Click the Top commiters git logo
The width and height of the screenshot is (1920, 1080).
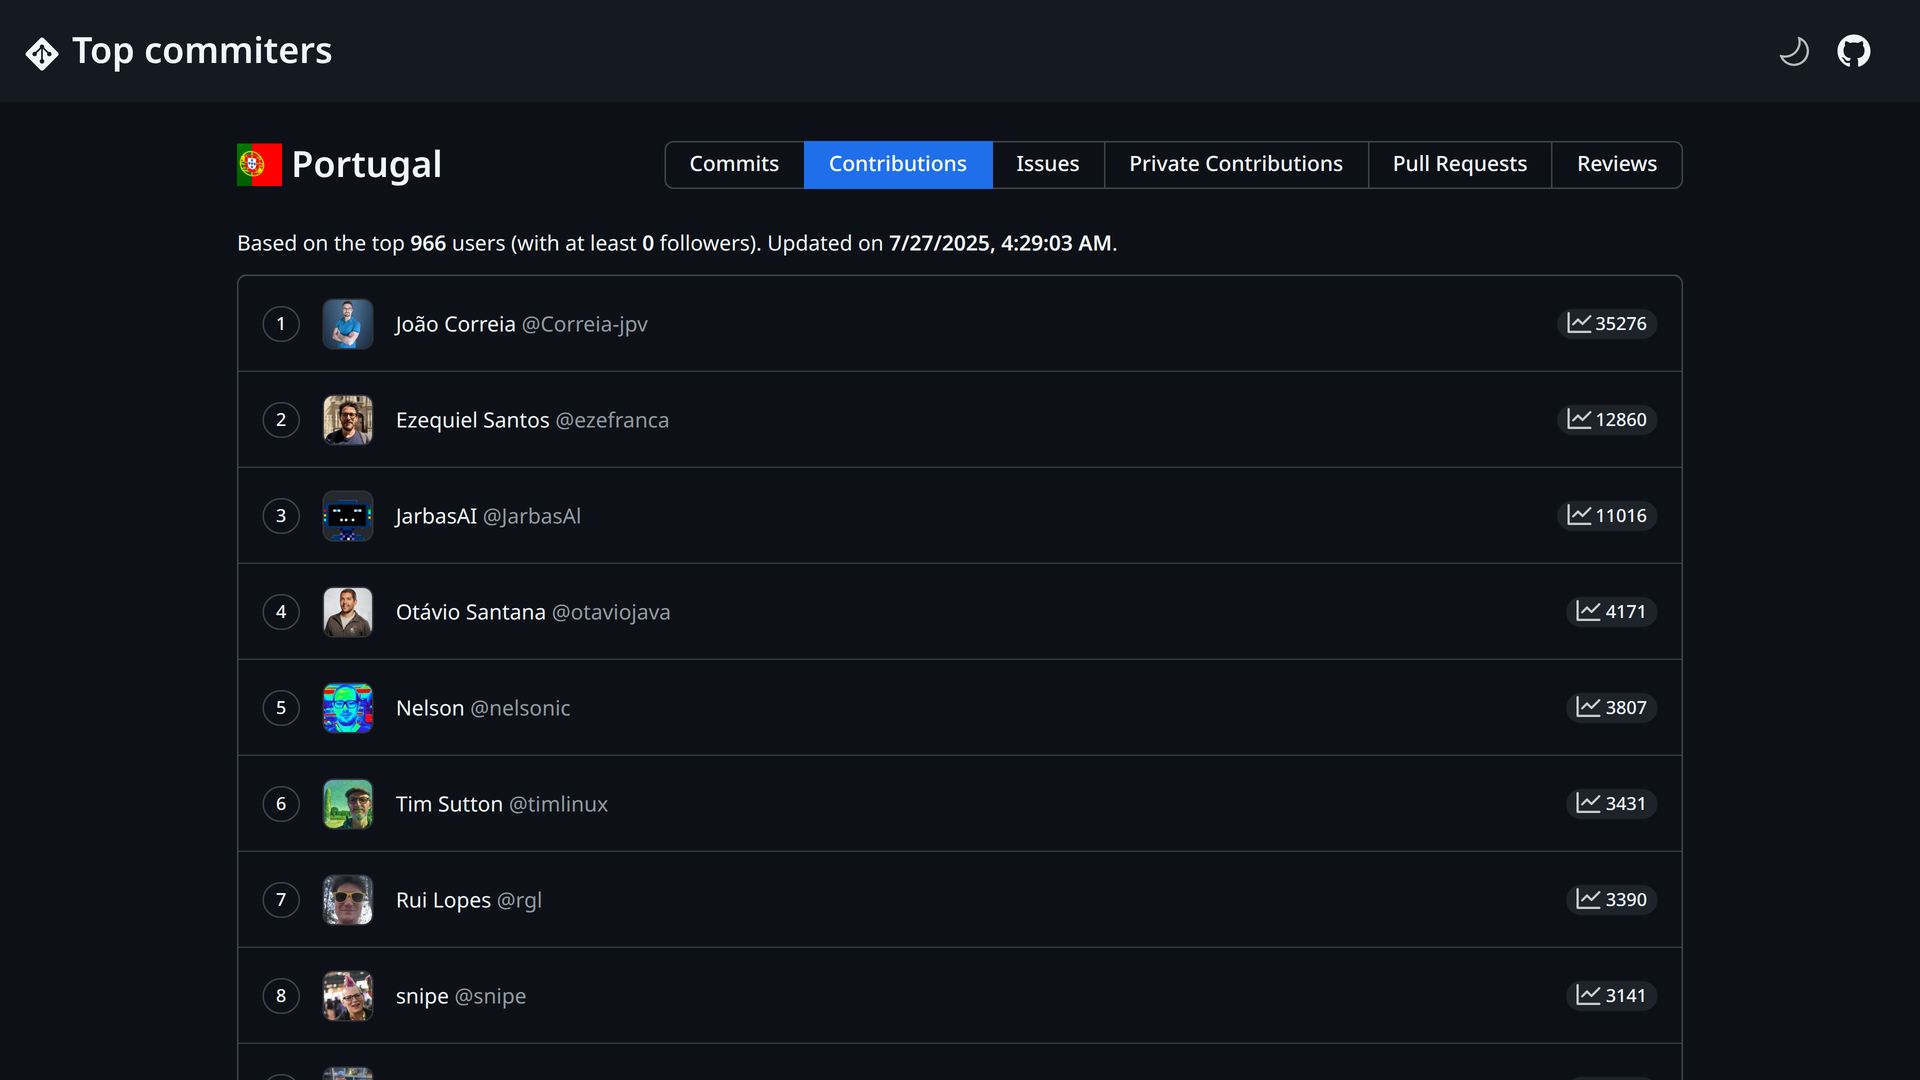pos(42,53)
